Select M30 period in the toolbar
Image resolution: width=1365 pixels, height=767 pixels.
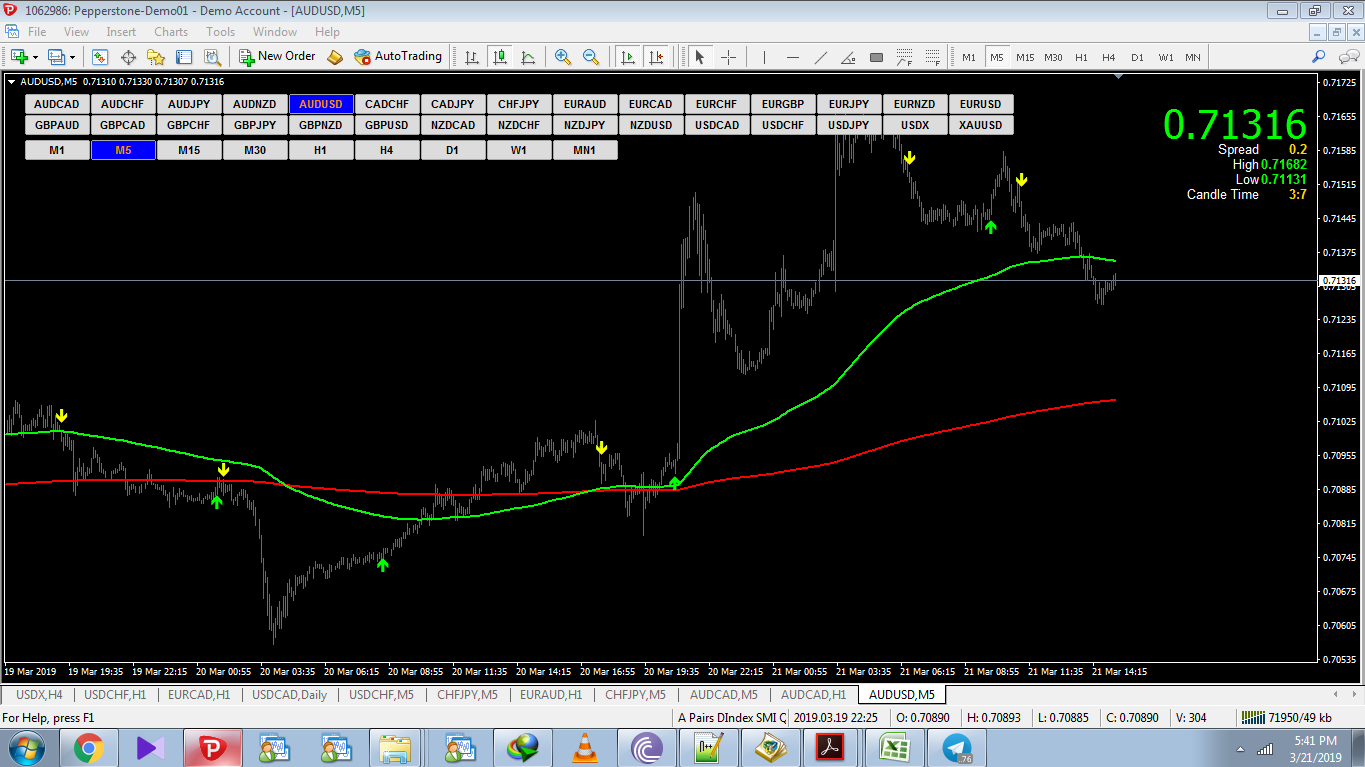[1053, 57]
